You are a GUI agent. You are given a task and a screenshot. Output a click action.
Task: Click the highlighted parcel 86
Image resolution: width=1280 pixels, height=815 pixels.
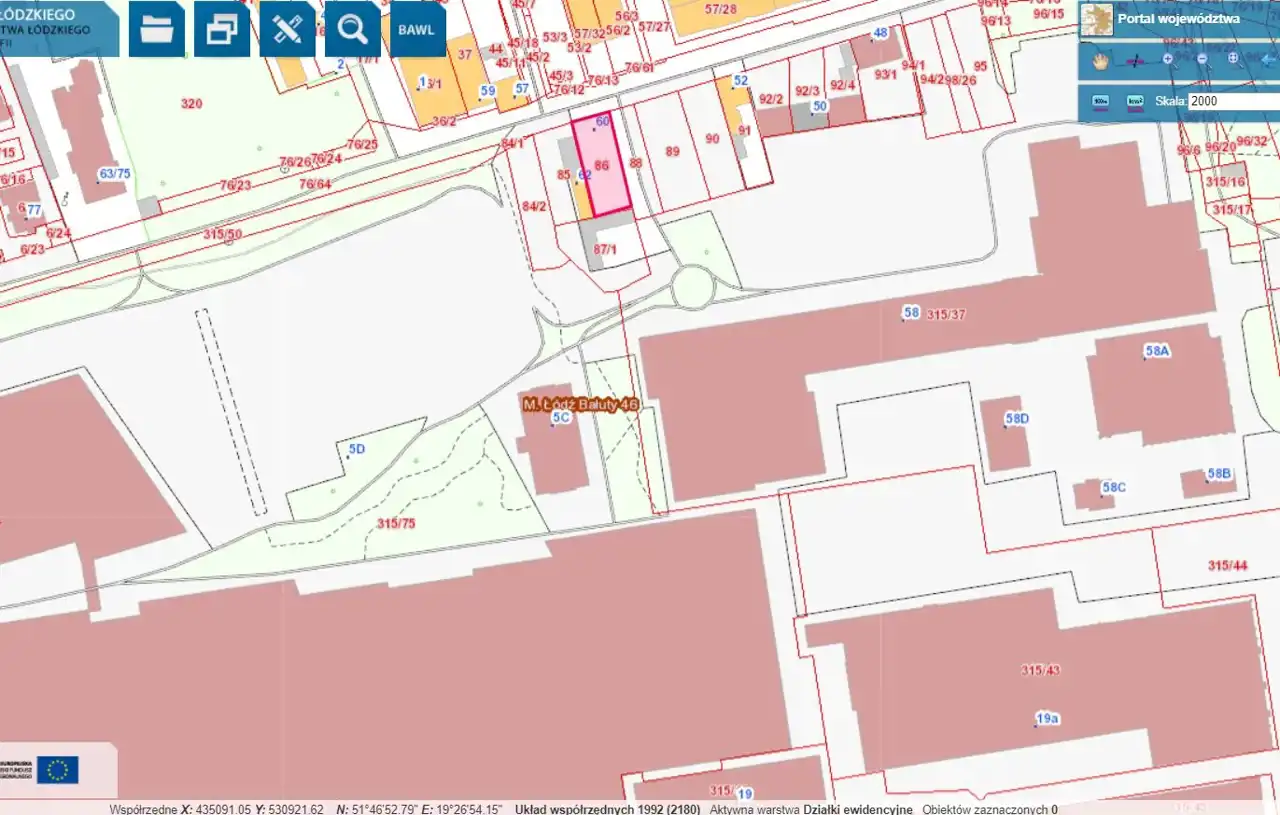(x=602, y=165)
